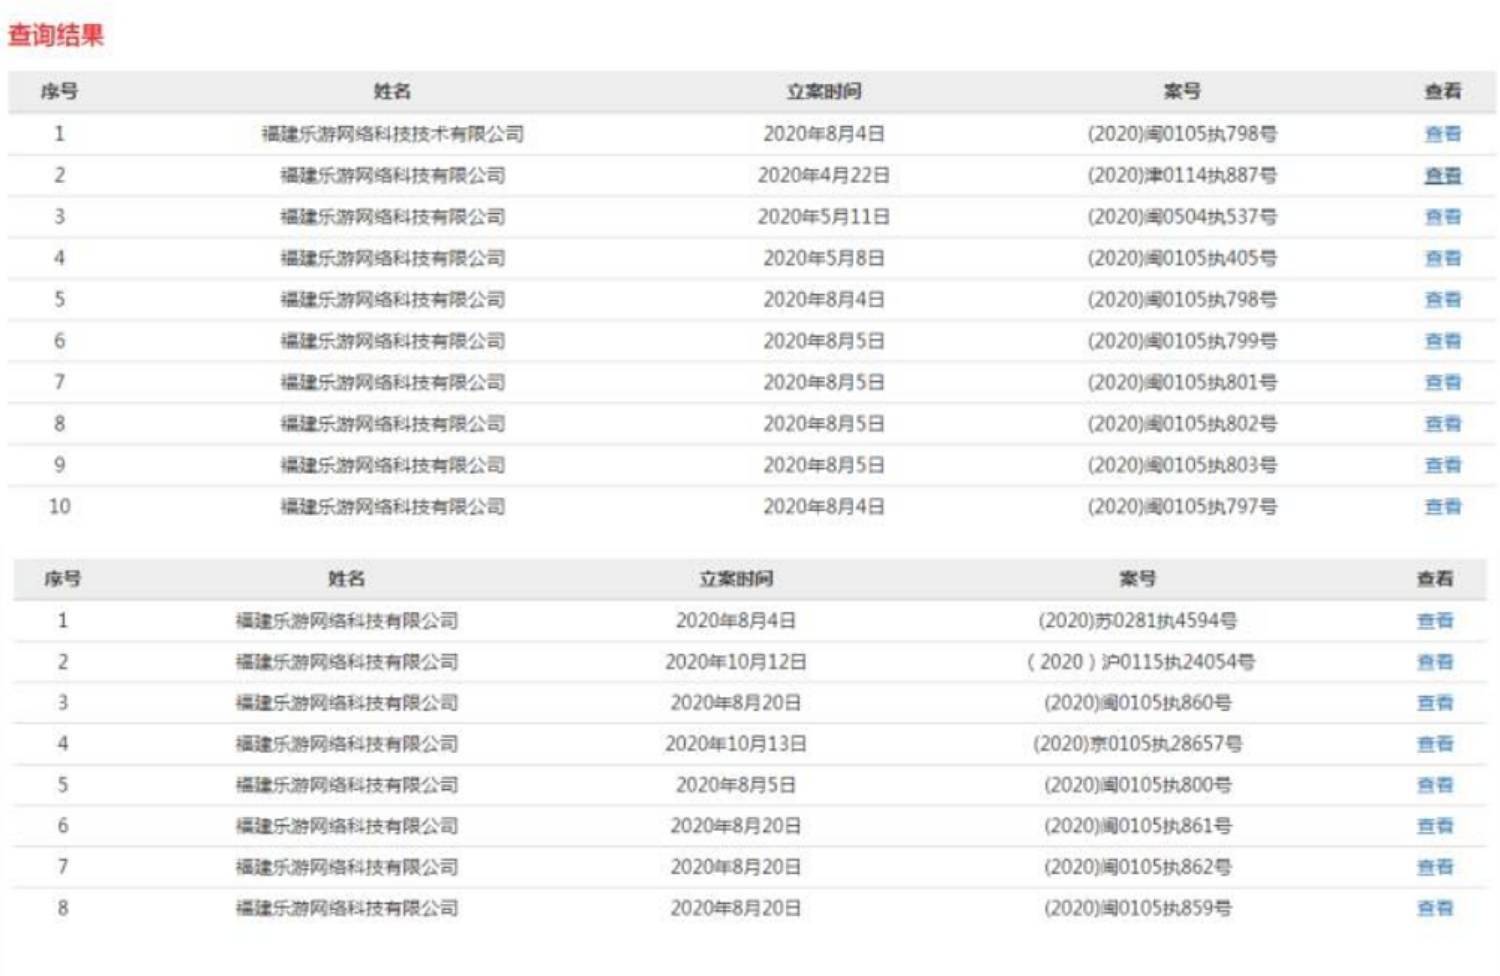Click case number (2020)闽0105执797号
Screen dimensions: 1500x976
click(x=1182, y=507)
